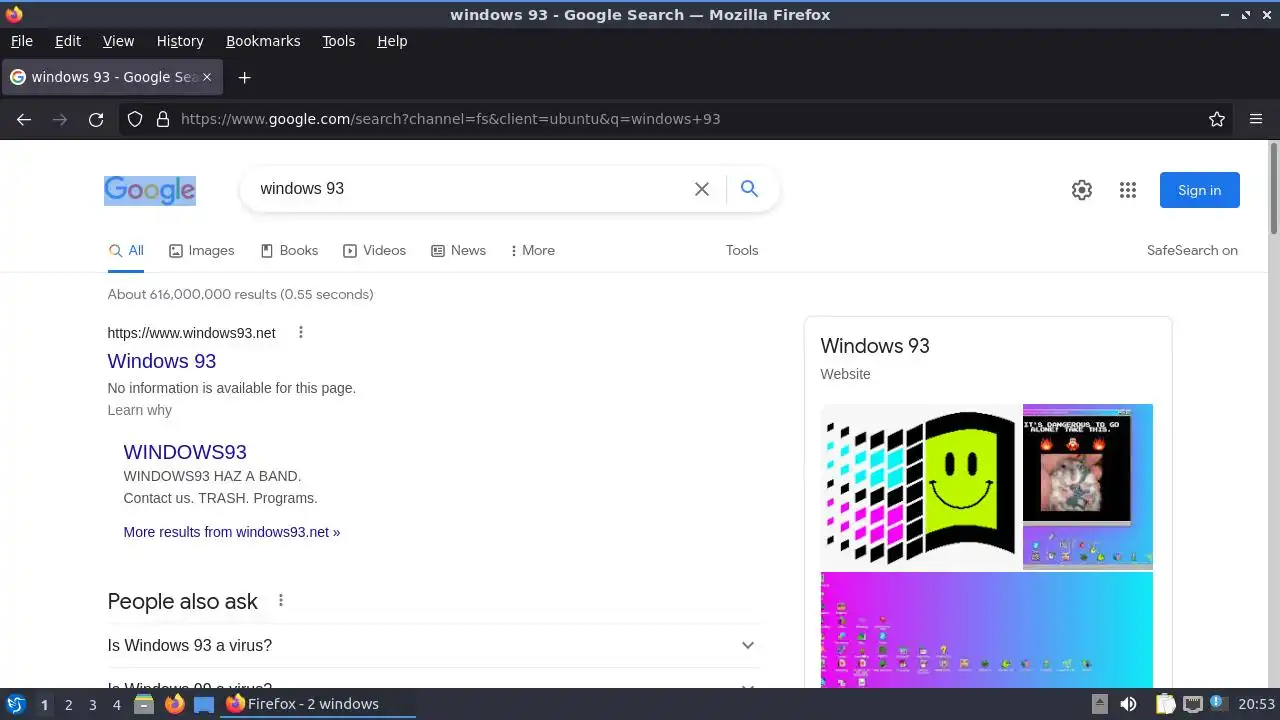Open network status tray icon
The height and width of the screenshot is (720, 1280).
pos(1192,704)
